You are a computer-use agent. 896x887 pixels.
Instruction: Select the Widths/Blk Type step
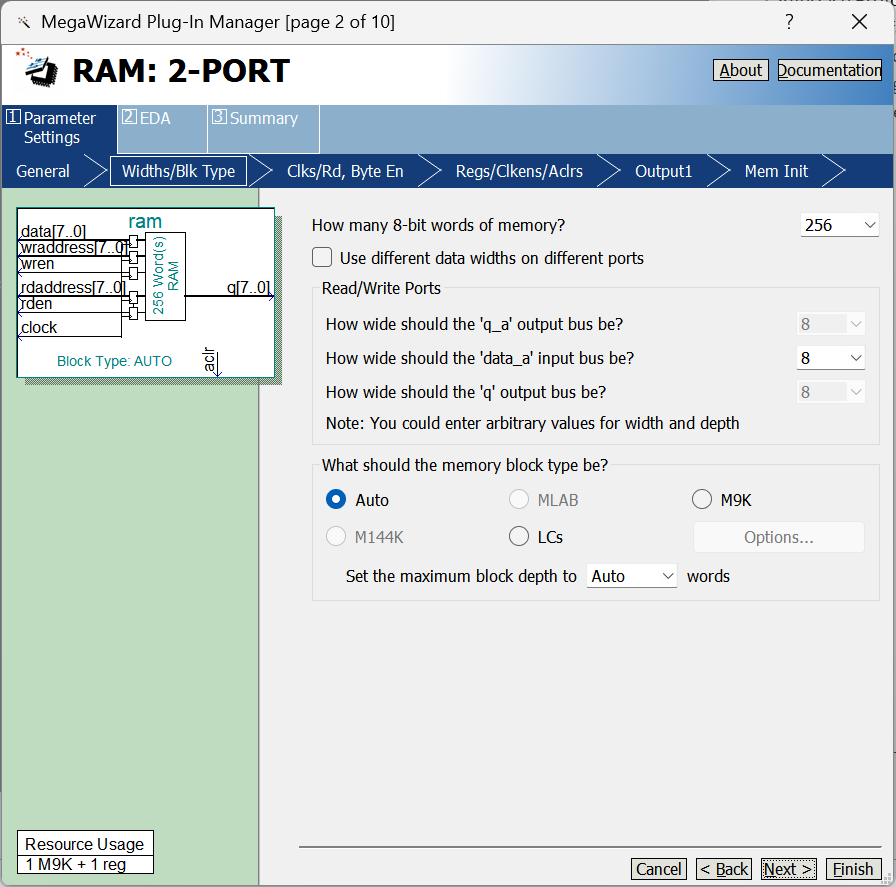click(178, 171)
